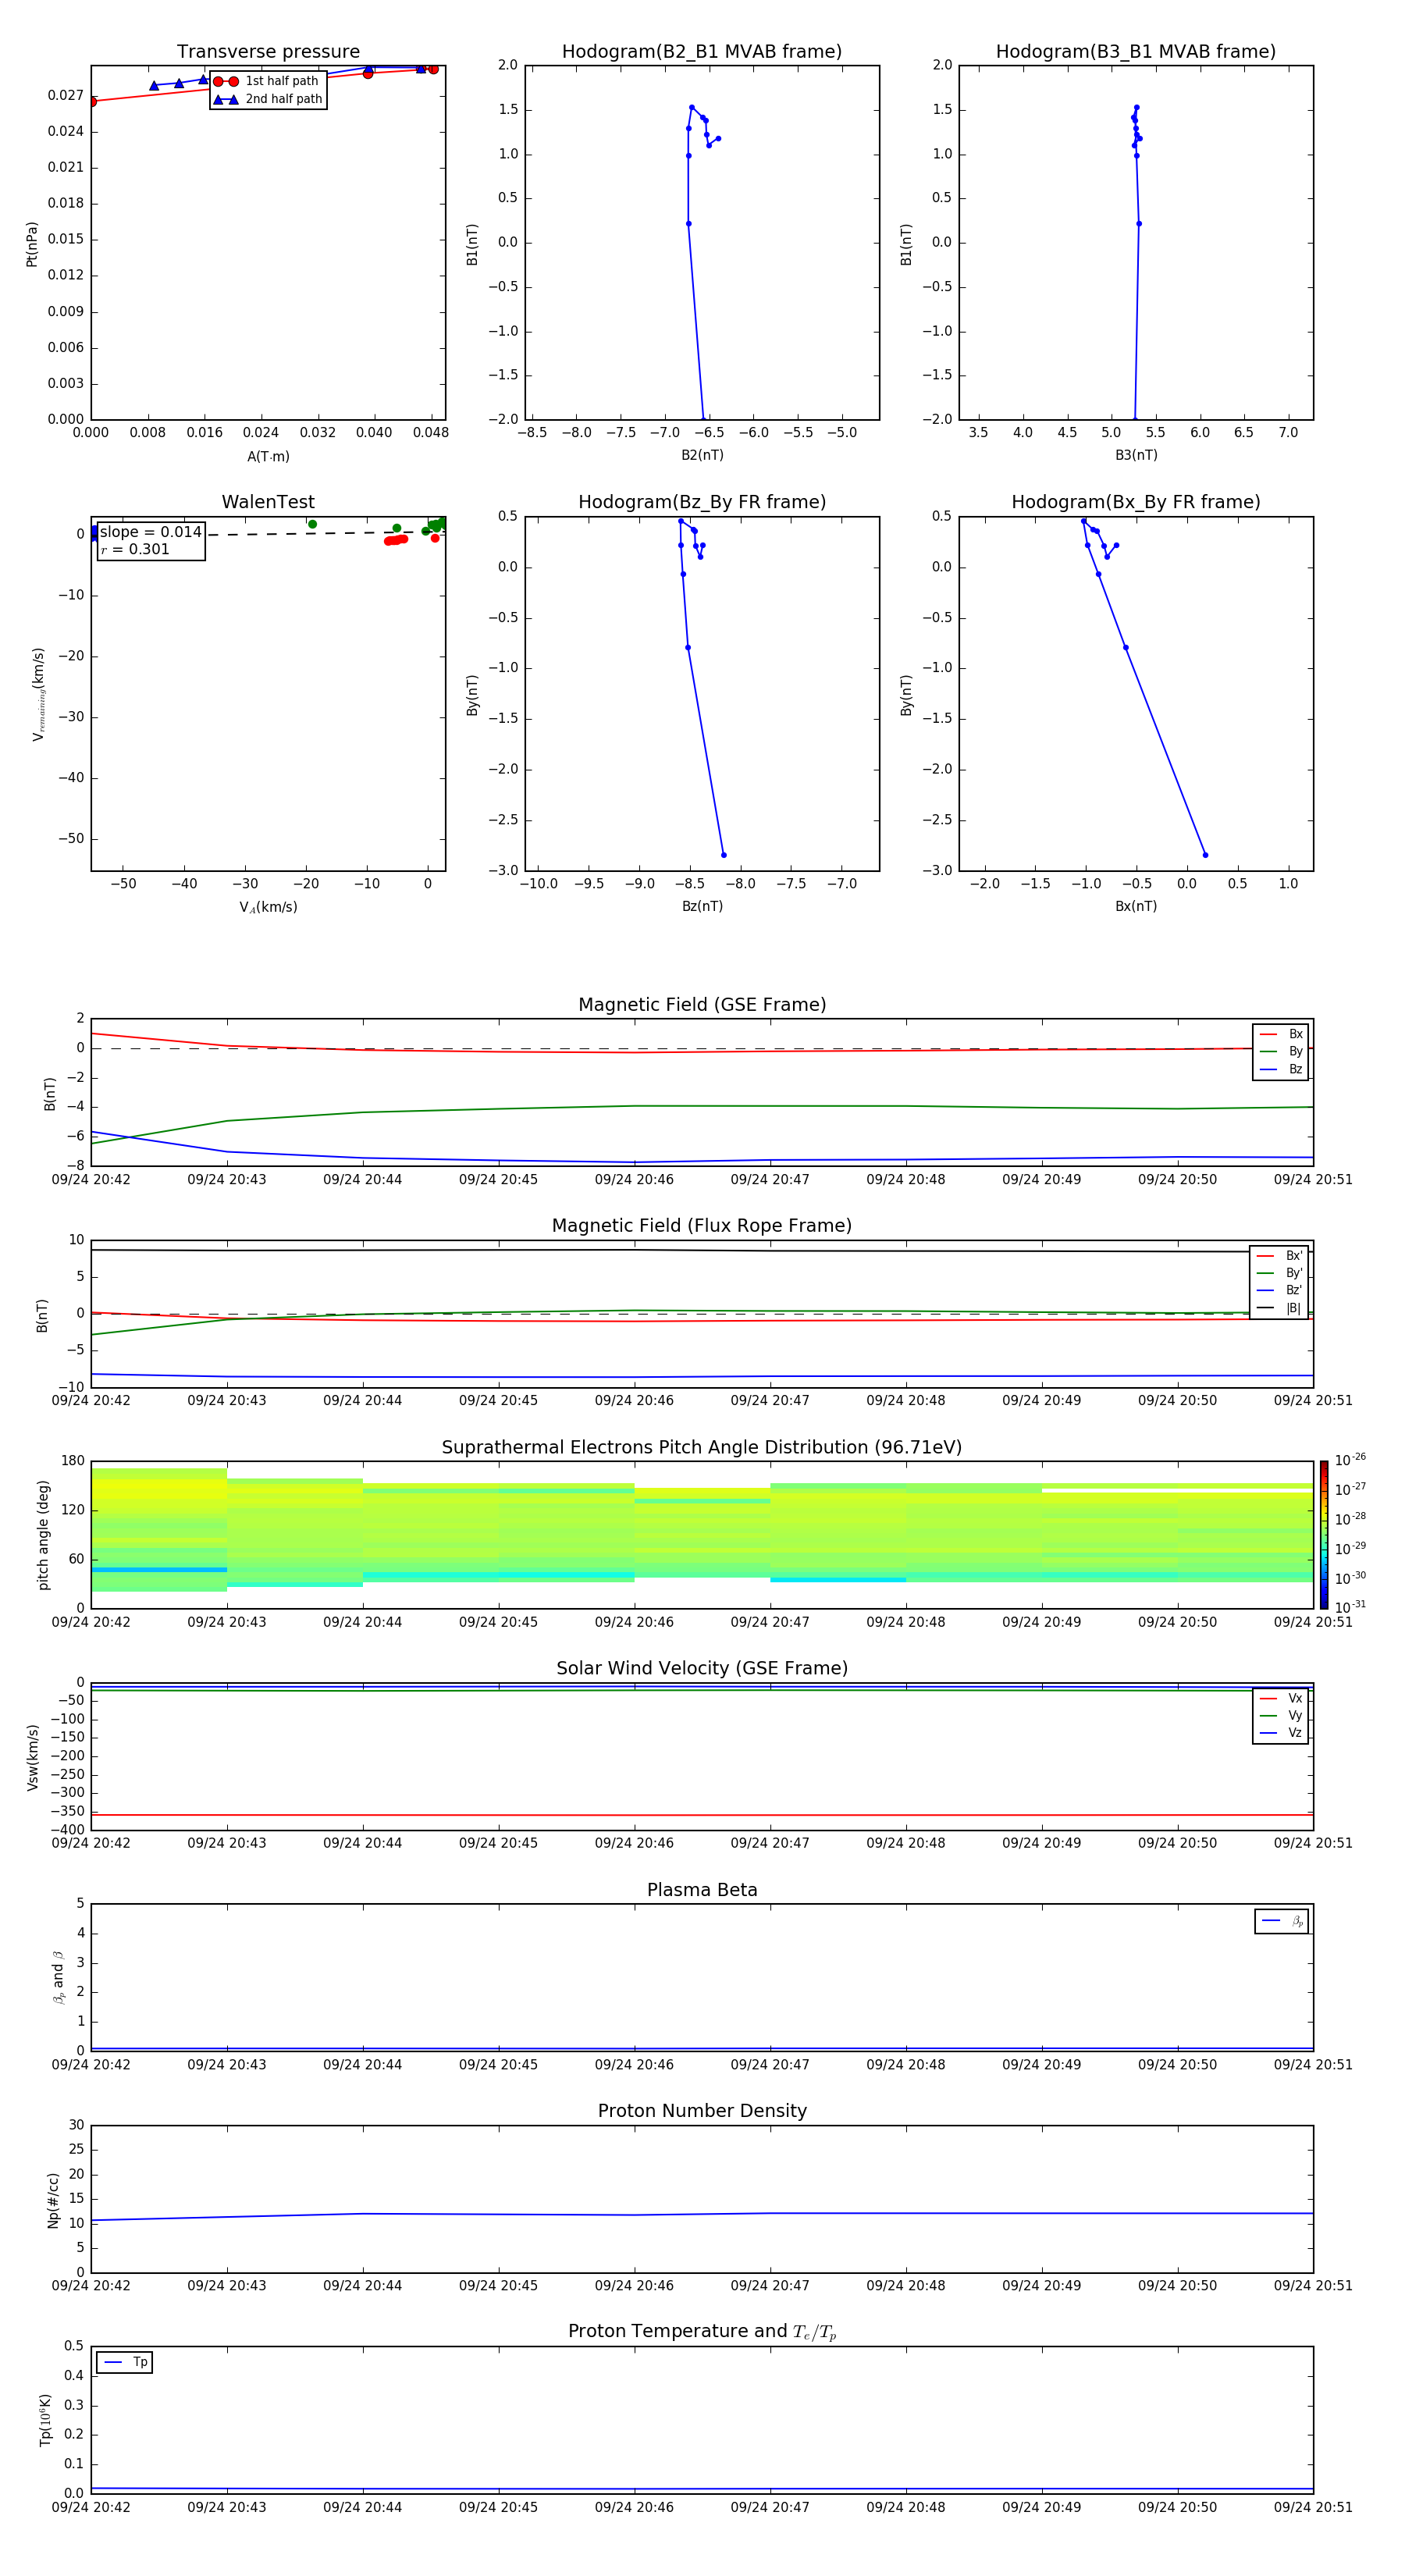Click 'Pt(nPa)' axis label
The image size is (1405, 2576).
[x=32, y=244]
